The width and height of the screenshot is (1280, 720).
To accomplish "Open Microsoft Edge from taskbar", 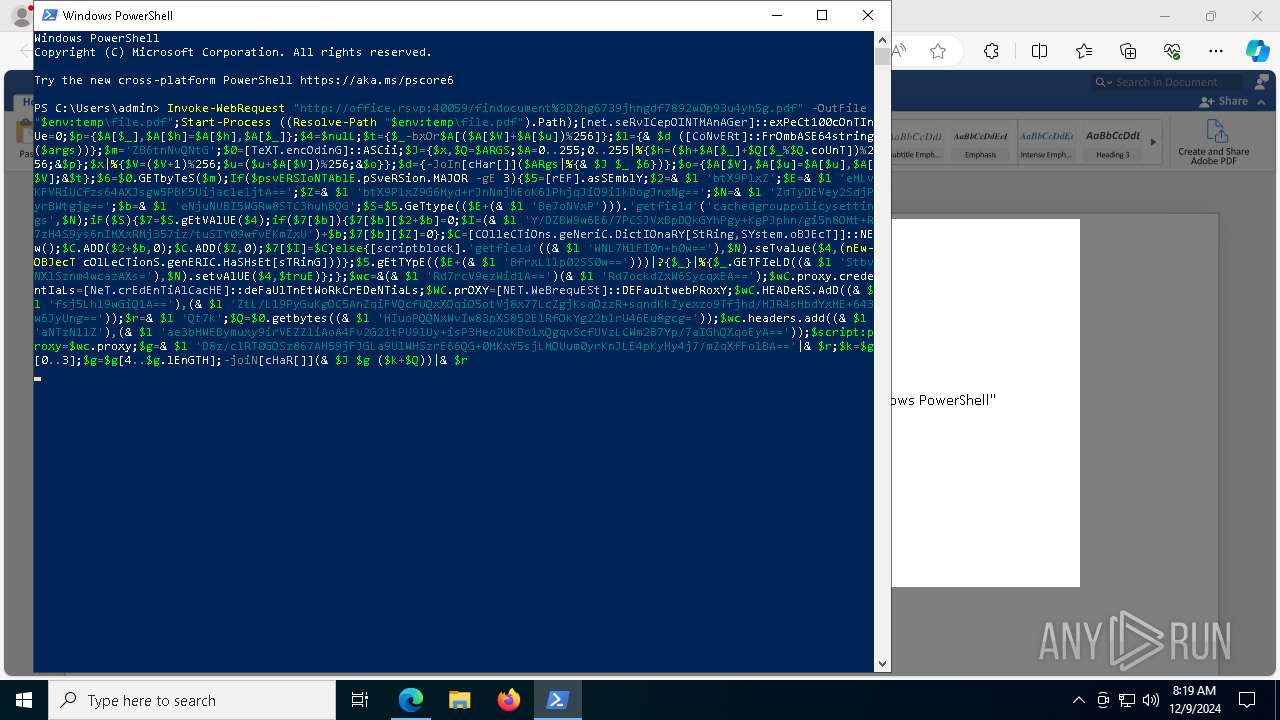I will coord(411,700).
